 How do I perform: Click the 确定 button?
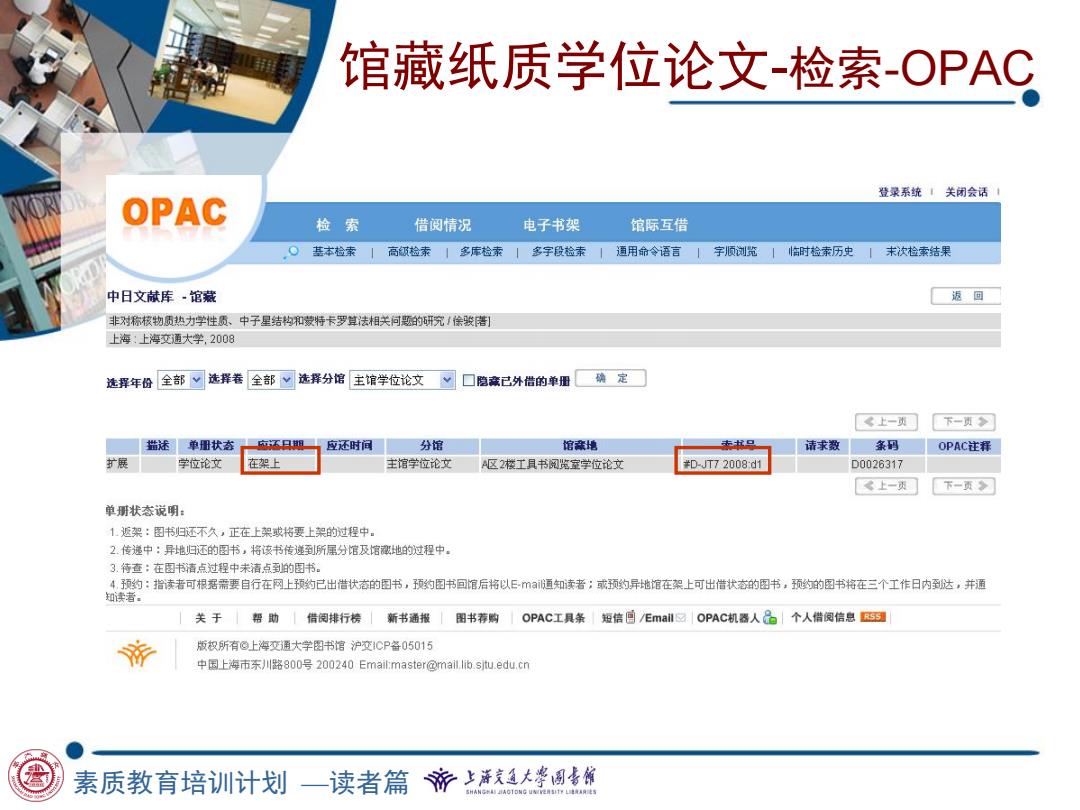pos(611,378)
